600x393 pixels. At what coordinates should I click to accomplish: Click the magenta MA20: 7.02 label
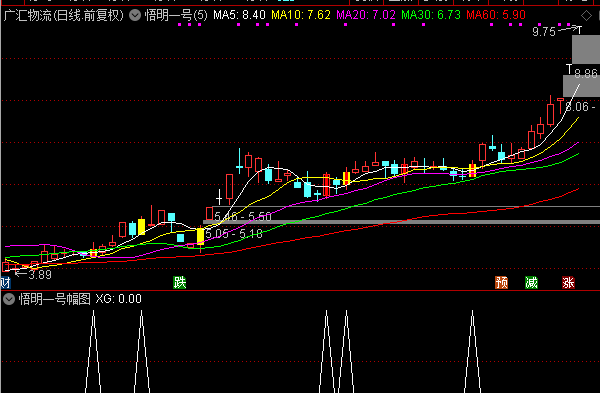[x=366, y=15]
